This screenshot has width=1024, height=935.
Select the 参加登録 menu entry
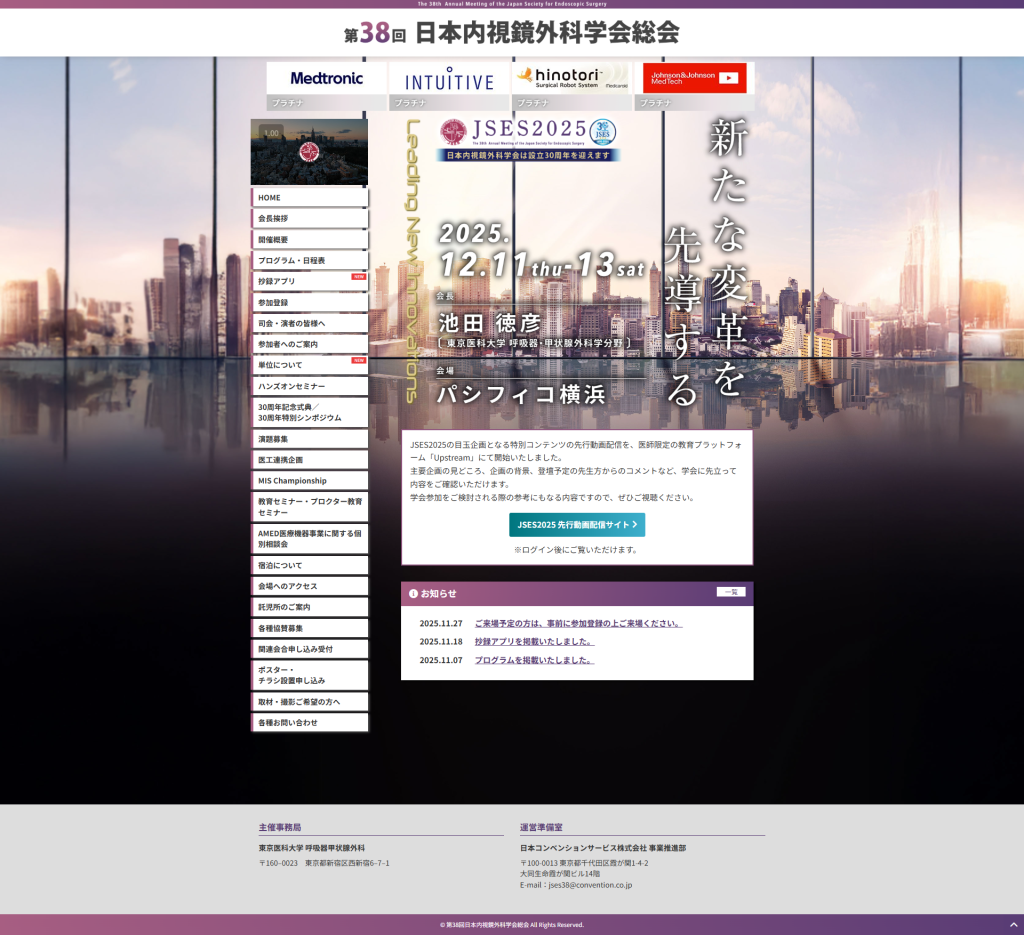click(309, 302)
